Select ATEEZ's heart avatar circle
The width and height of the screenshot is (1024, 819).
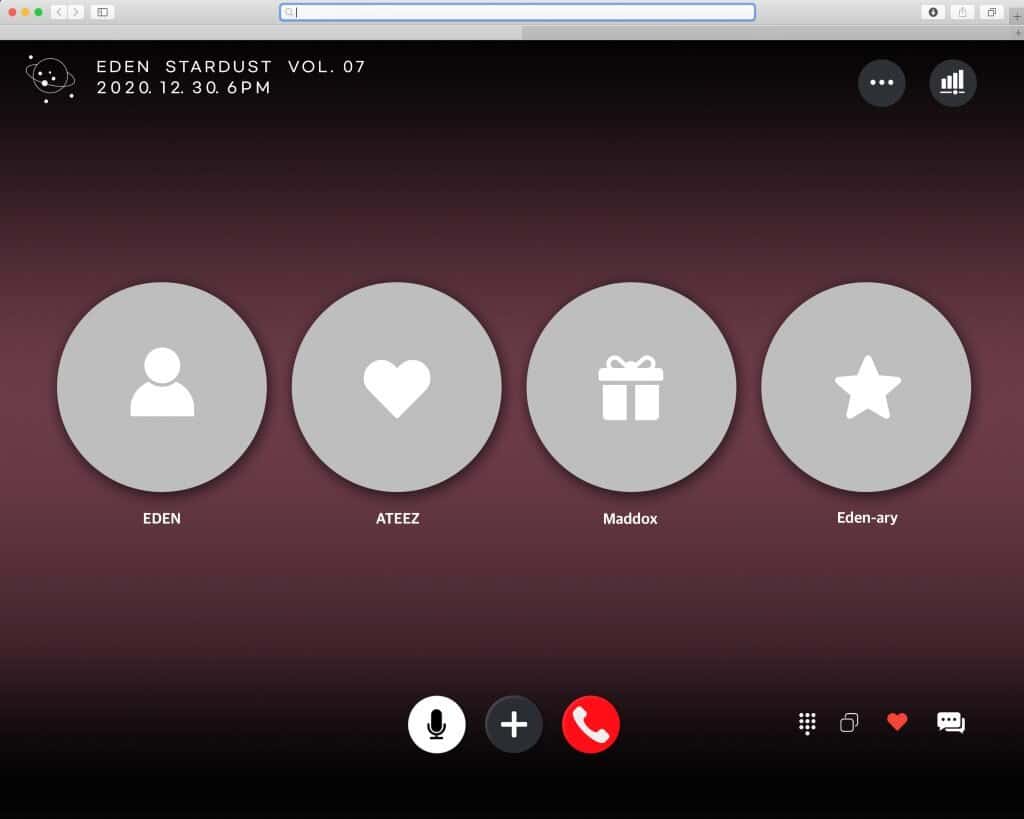(x=397, y=387)
